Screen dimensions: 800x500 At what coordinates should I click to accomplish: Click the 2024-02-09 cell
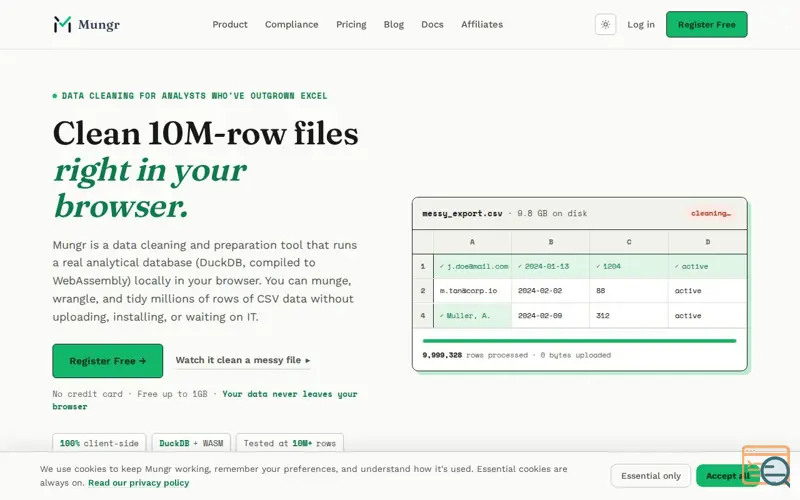coord(551,316)
